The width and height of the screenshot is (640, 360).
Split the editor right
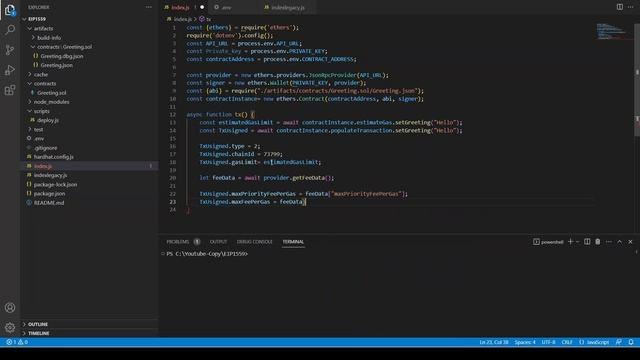[x=620, y=7]
